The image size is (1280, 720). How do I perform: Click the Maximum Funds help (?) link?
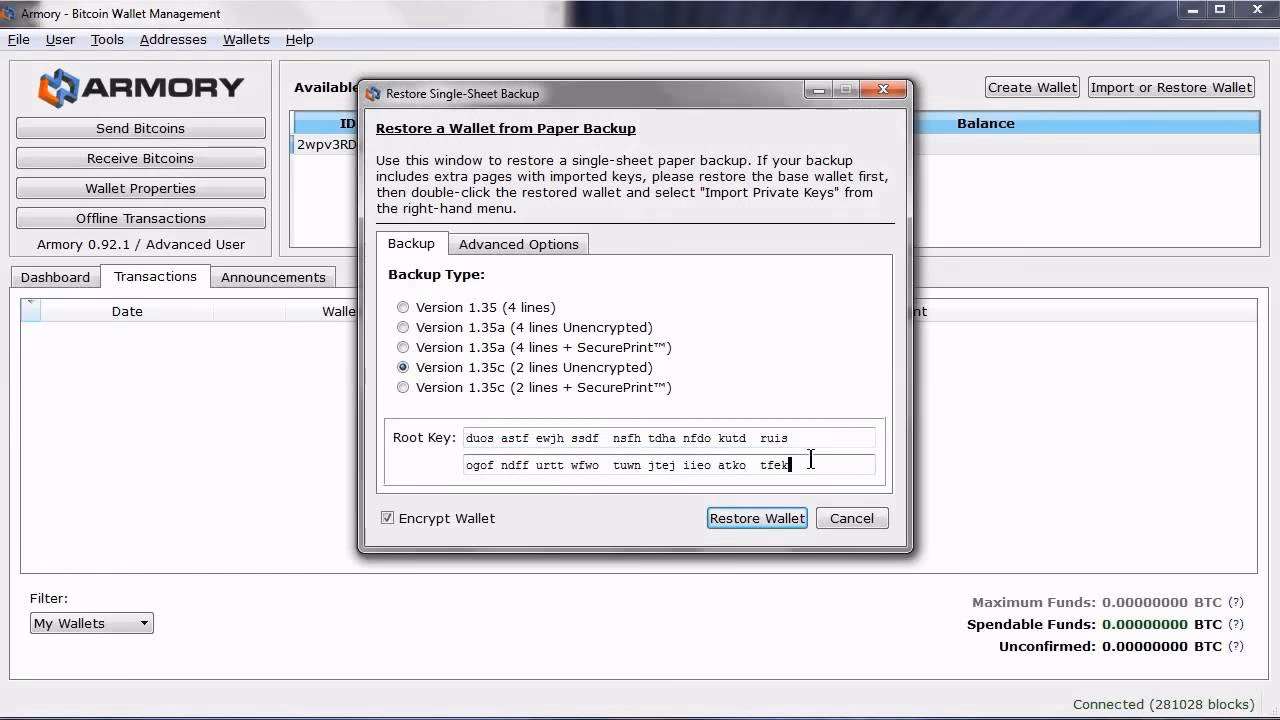pos(1236,602)
